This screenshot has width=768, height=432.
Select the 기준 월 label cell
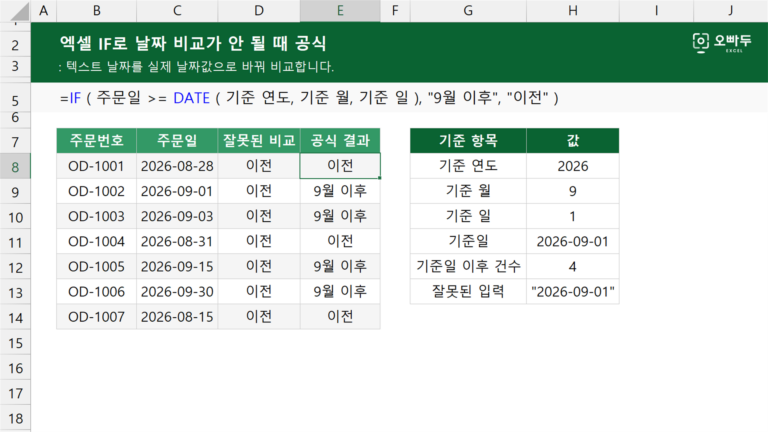point(468,191)
